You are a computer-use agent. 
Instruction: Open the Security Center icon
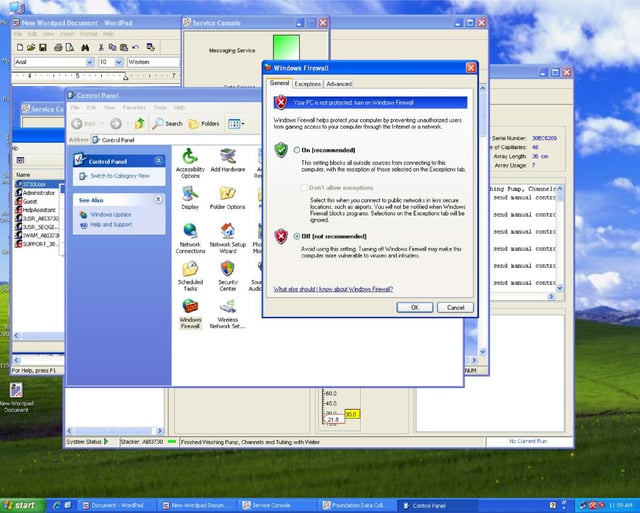228,276
